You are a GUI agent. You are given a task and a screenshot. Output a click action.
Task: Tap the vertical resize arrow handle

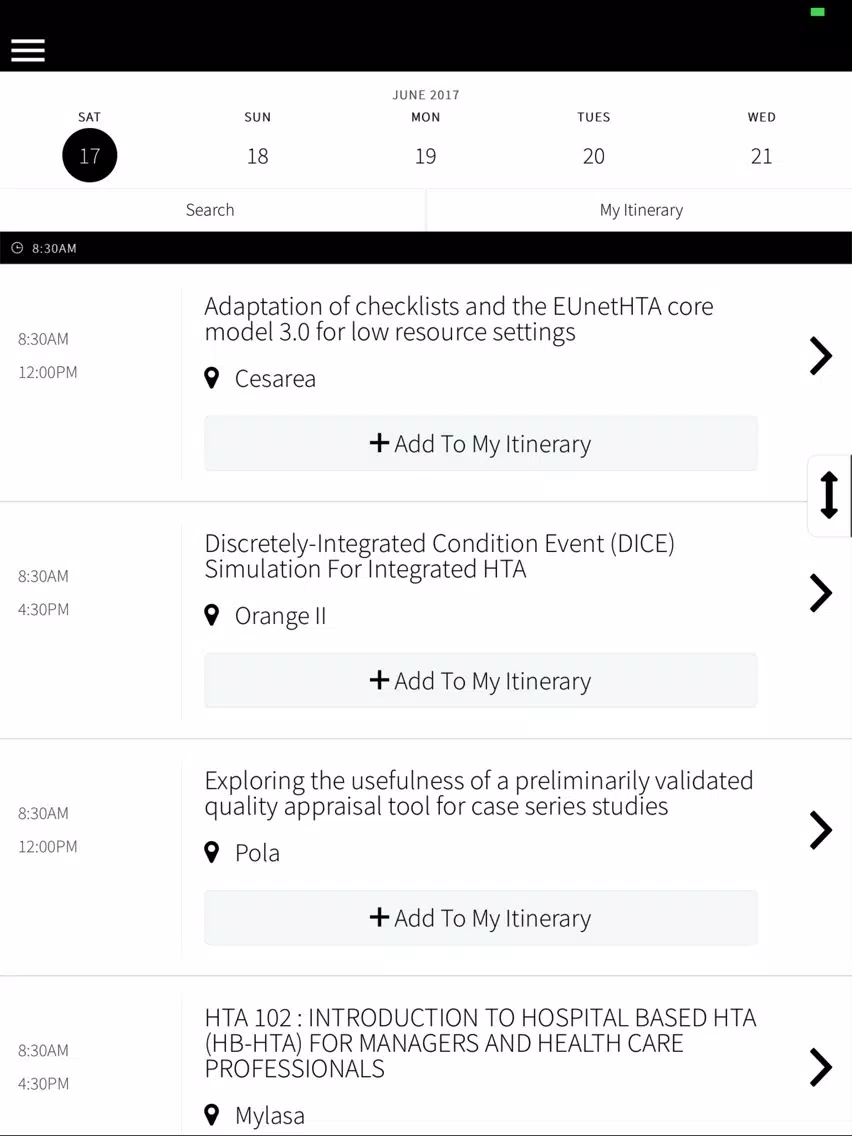[x=830, y=496]
